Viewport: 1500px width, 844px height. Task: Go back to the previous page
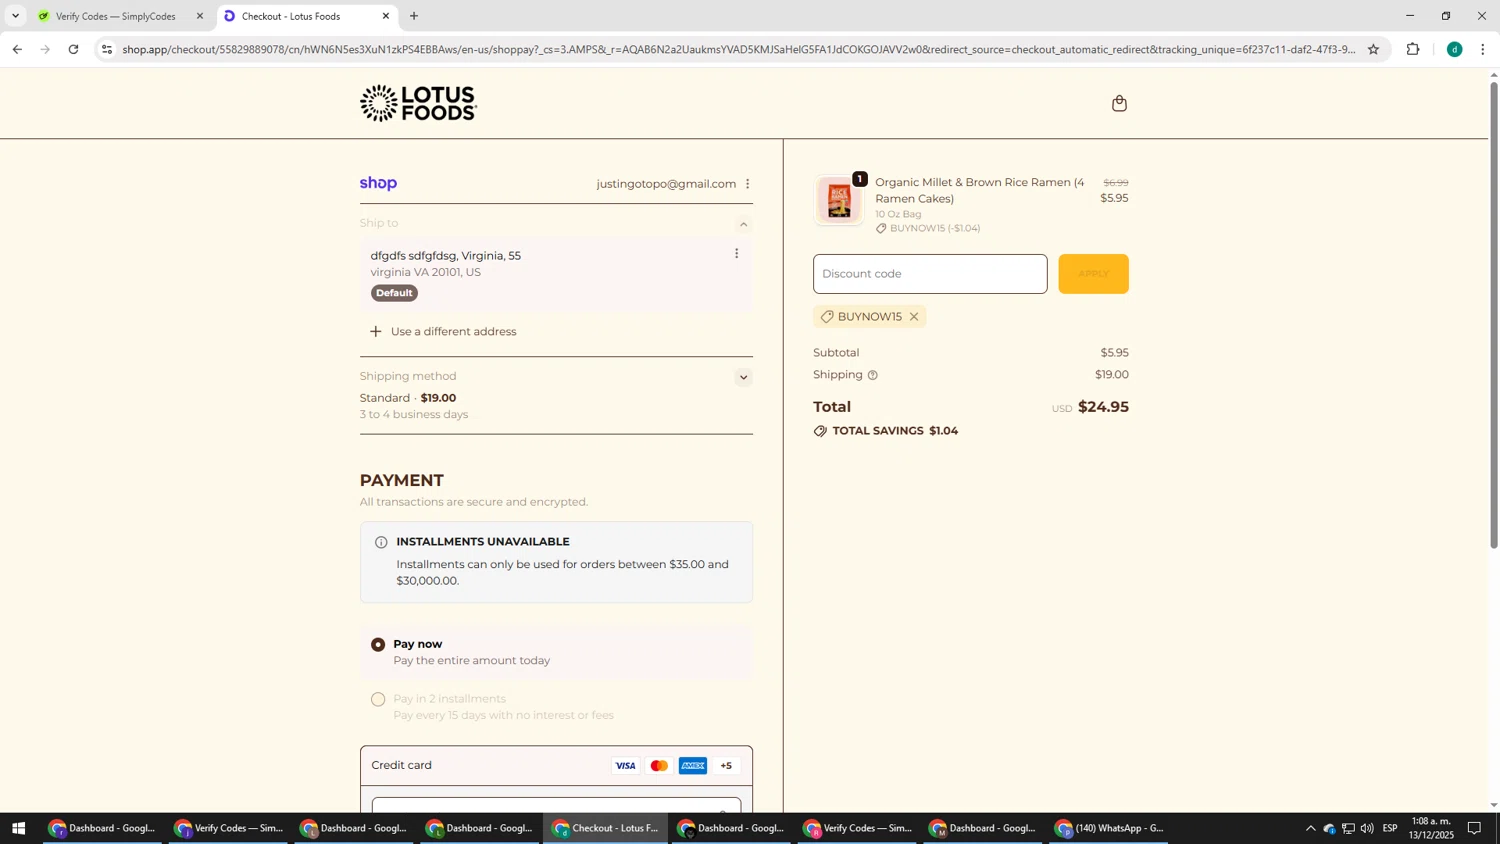tap(17, 49)
